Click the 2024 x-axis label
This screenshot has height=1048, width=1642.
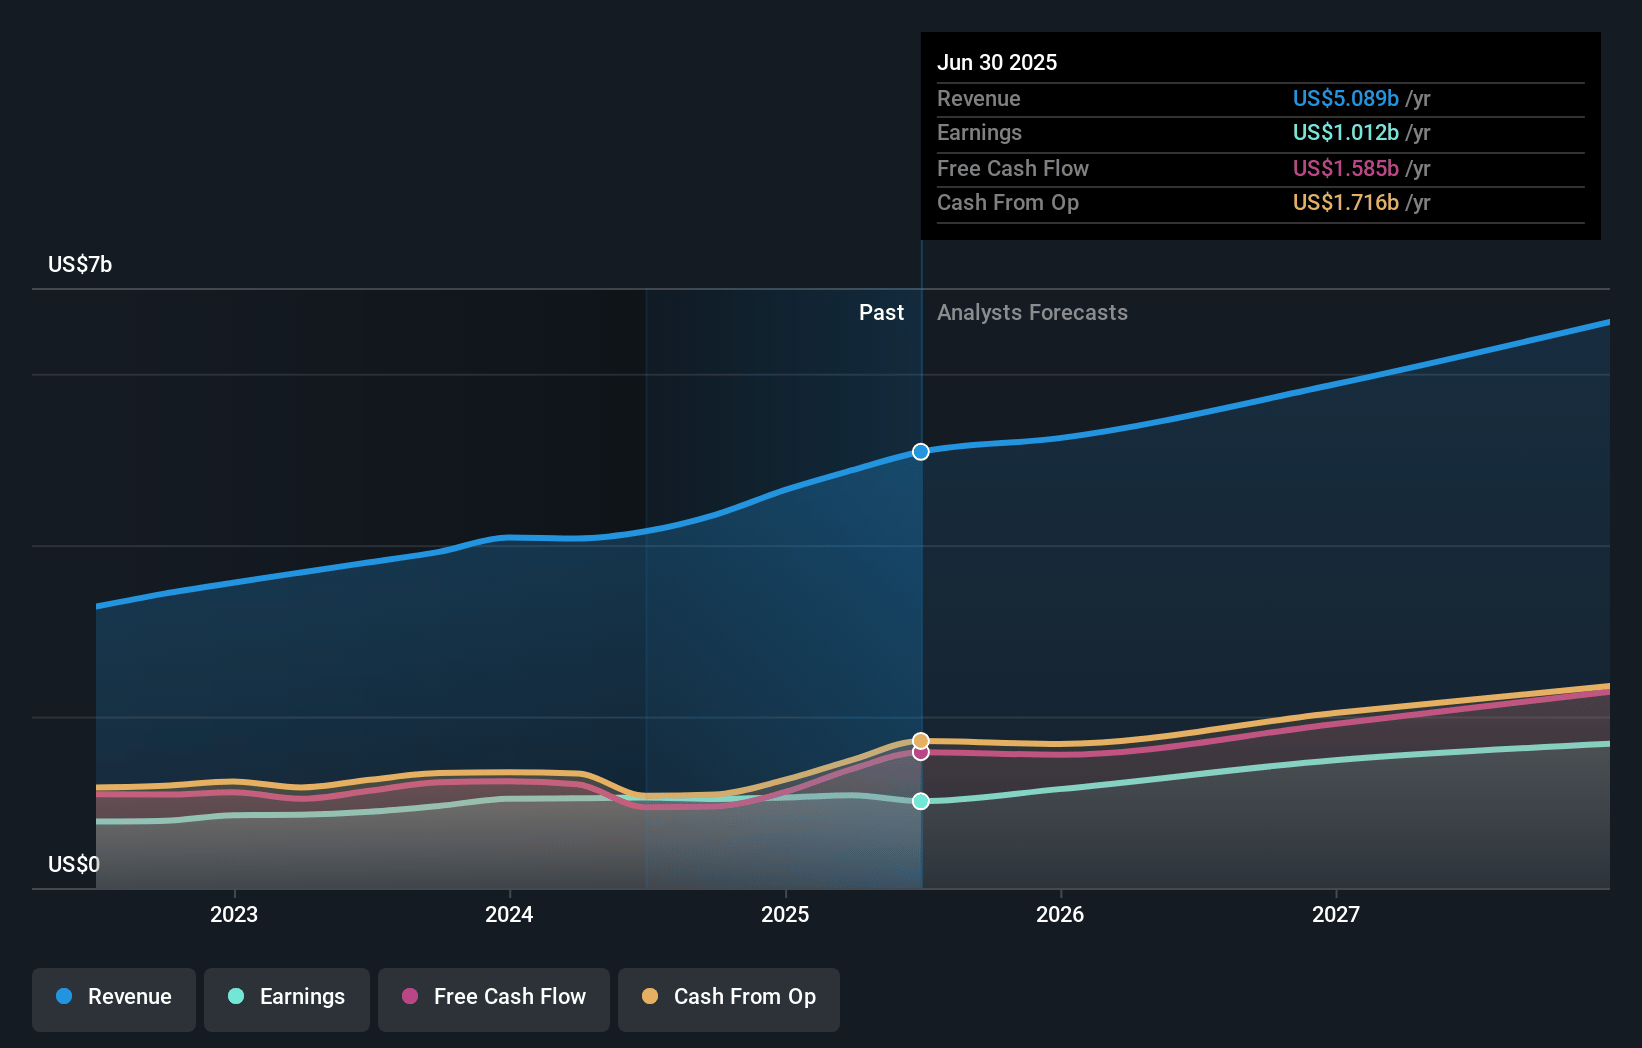coord(509,914)
